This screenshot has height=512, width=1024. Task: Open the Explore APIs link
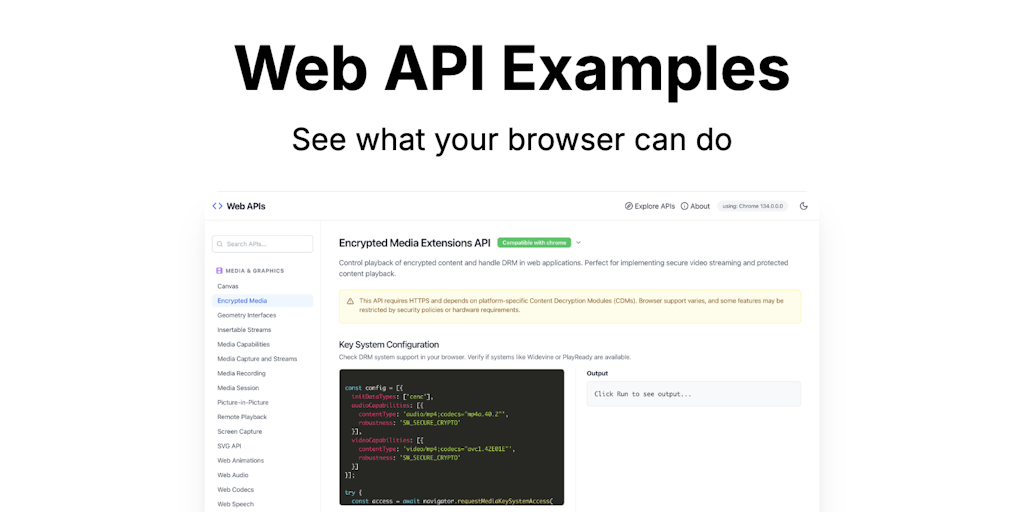pyautogui.click(x=650, y=206)
